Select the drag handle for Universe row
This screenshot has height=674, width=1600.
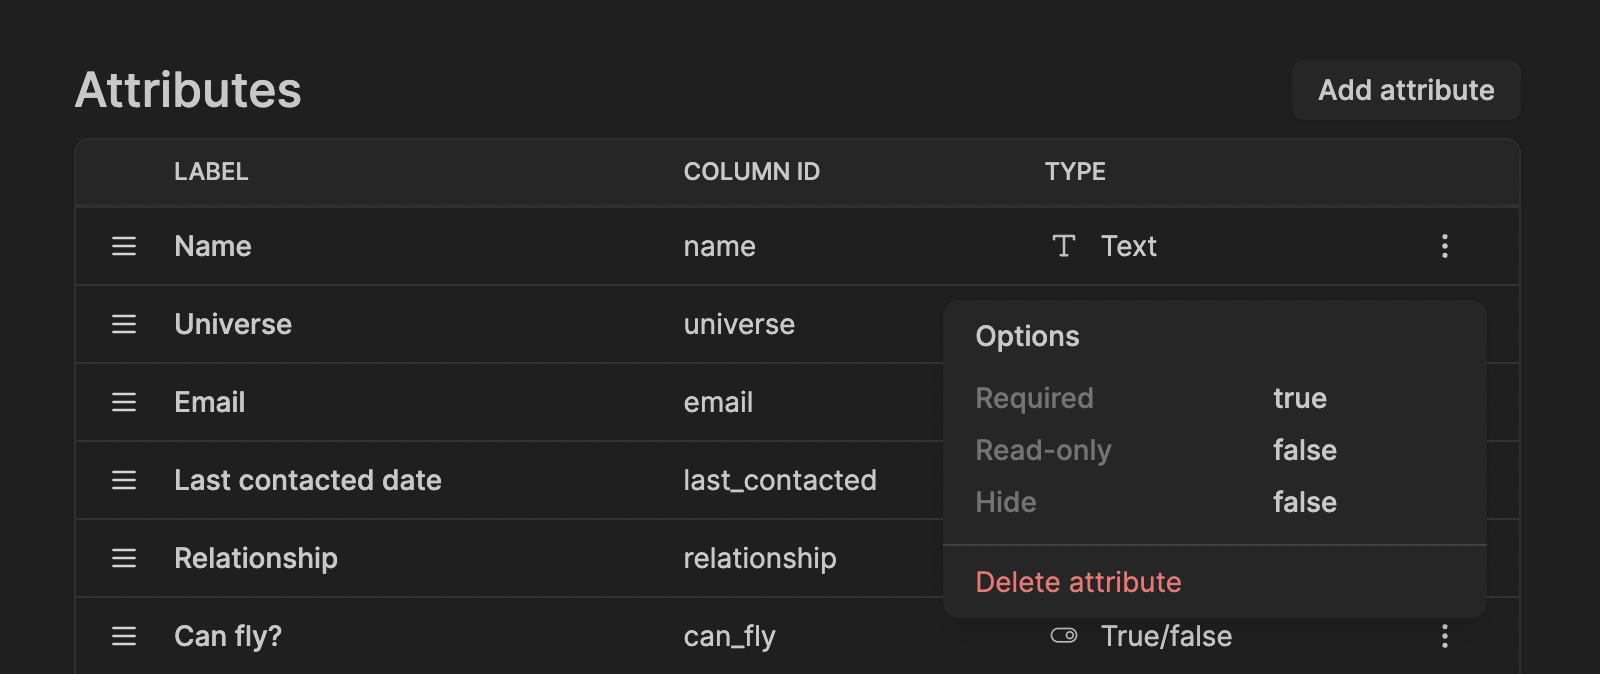tap(124, 324)
